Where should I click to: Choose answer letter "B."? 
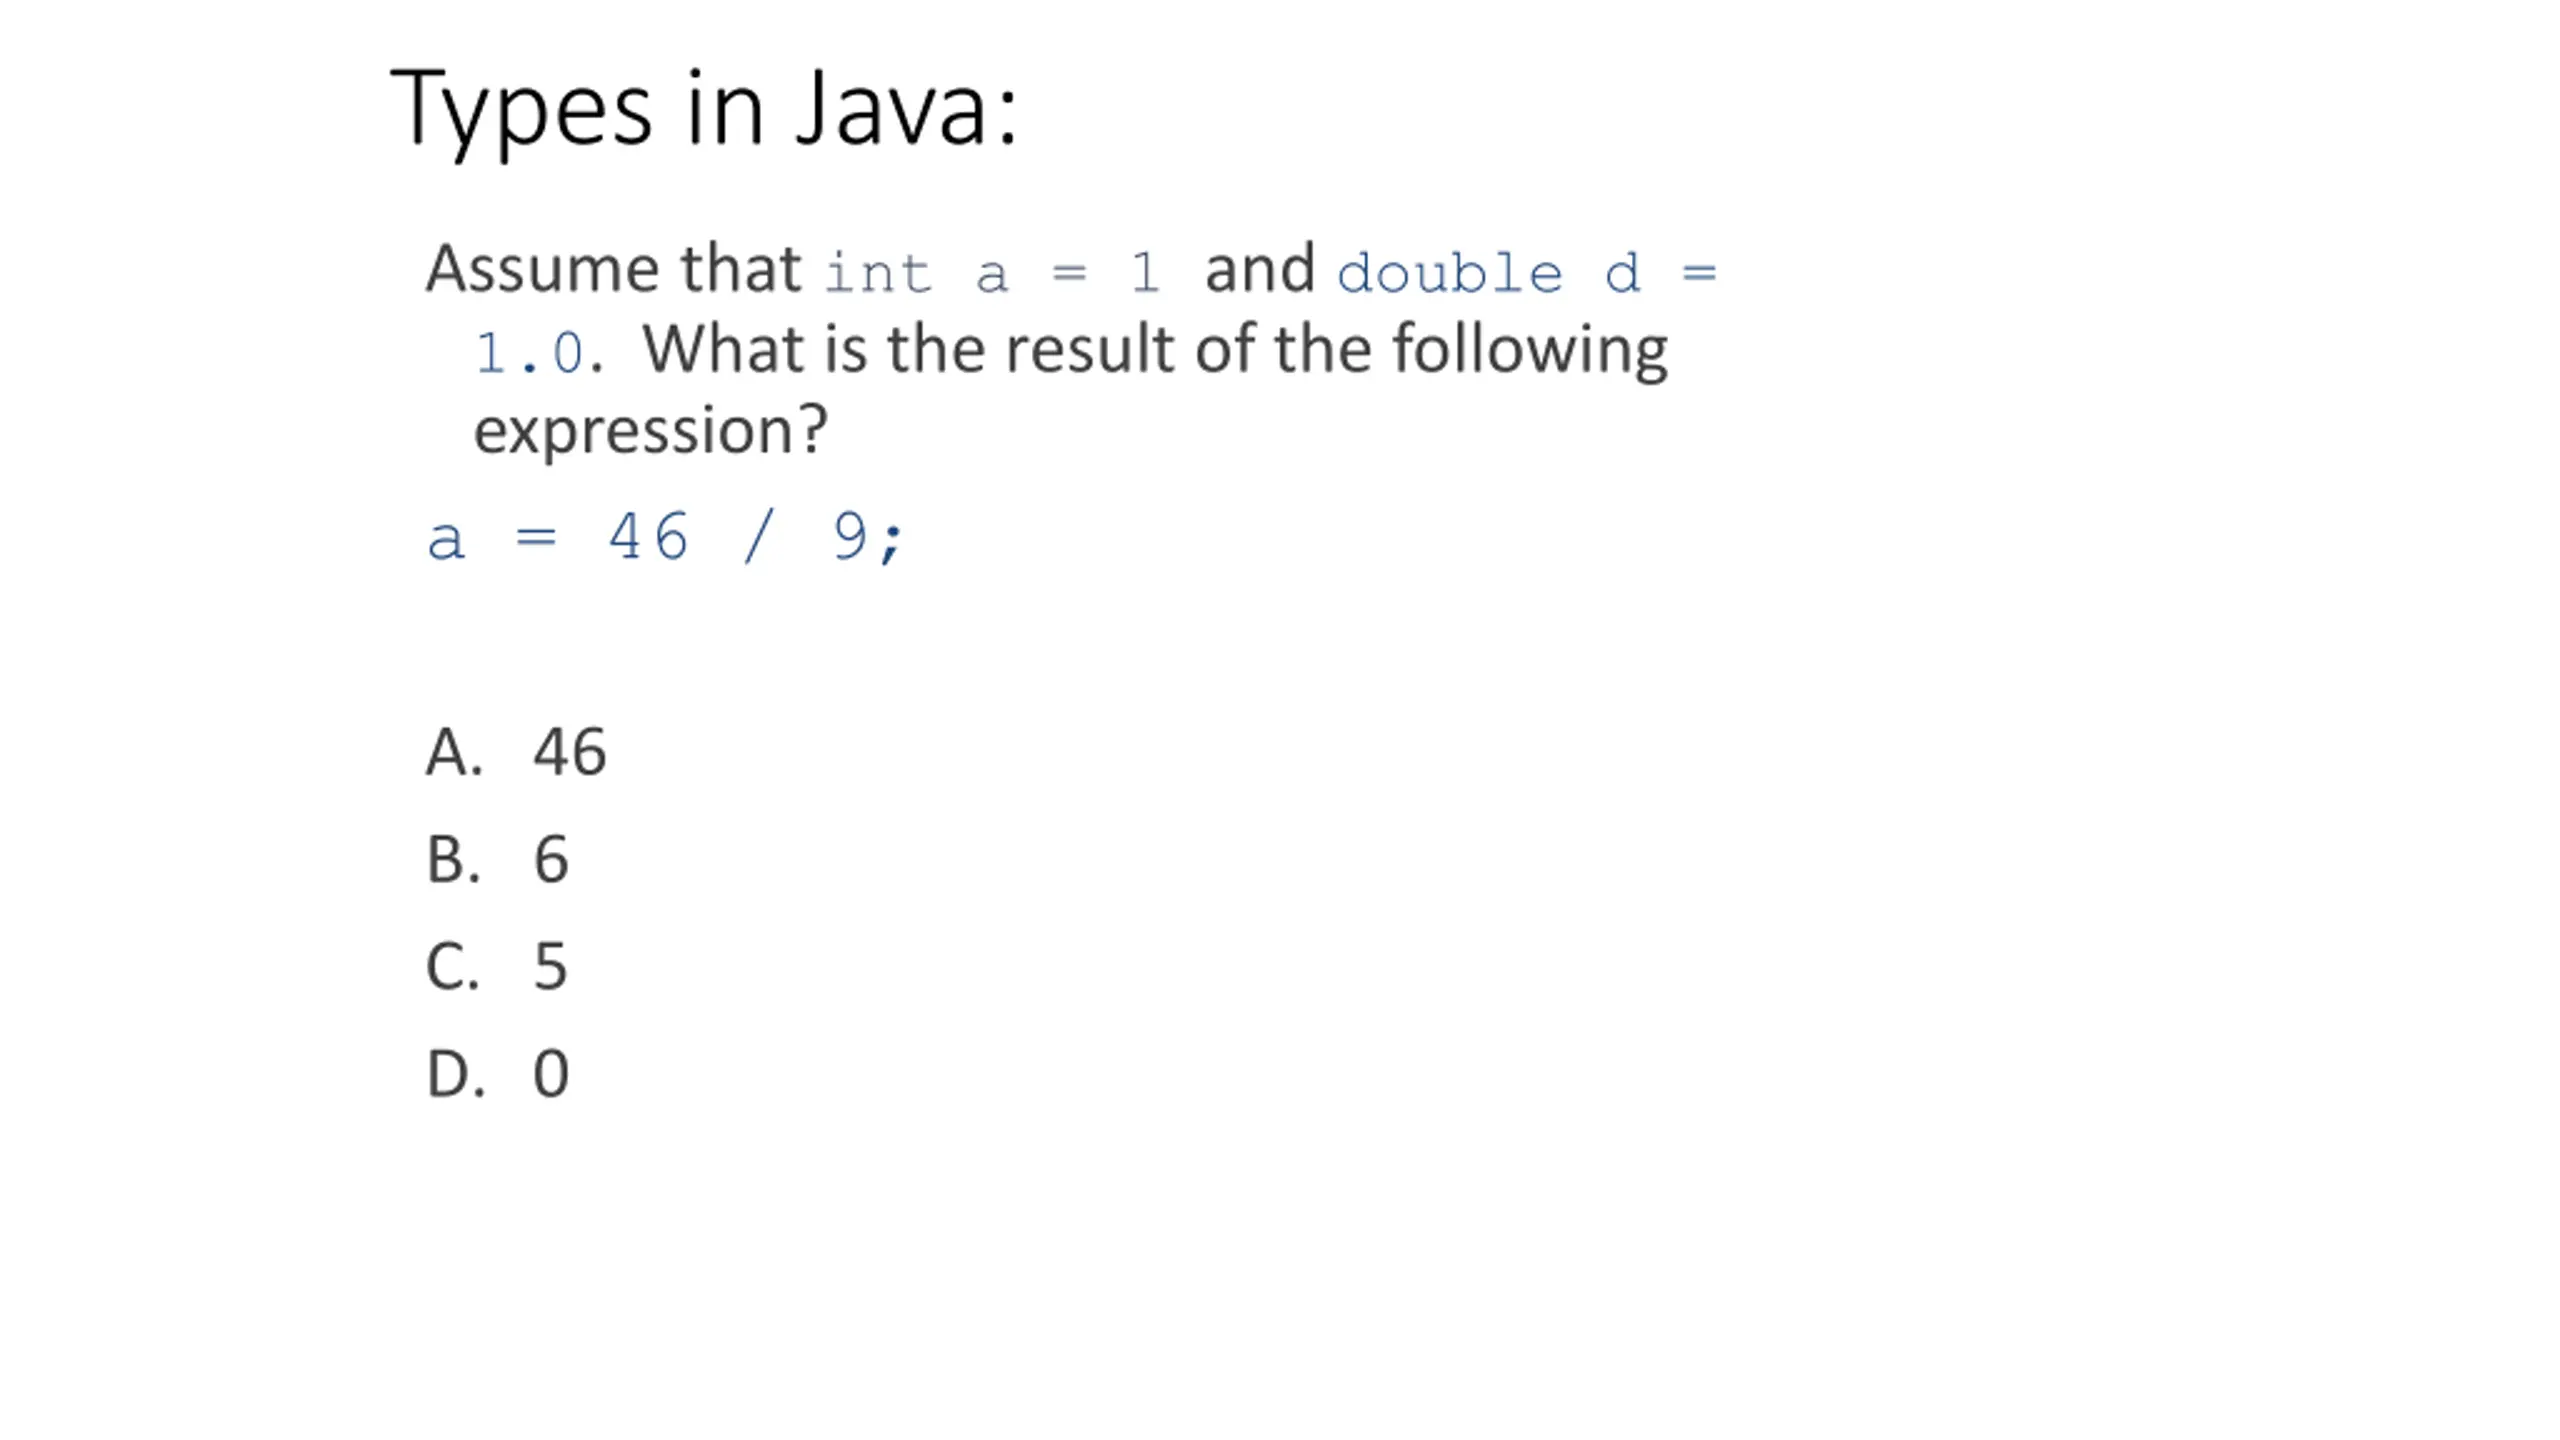pos(453,859)
